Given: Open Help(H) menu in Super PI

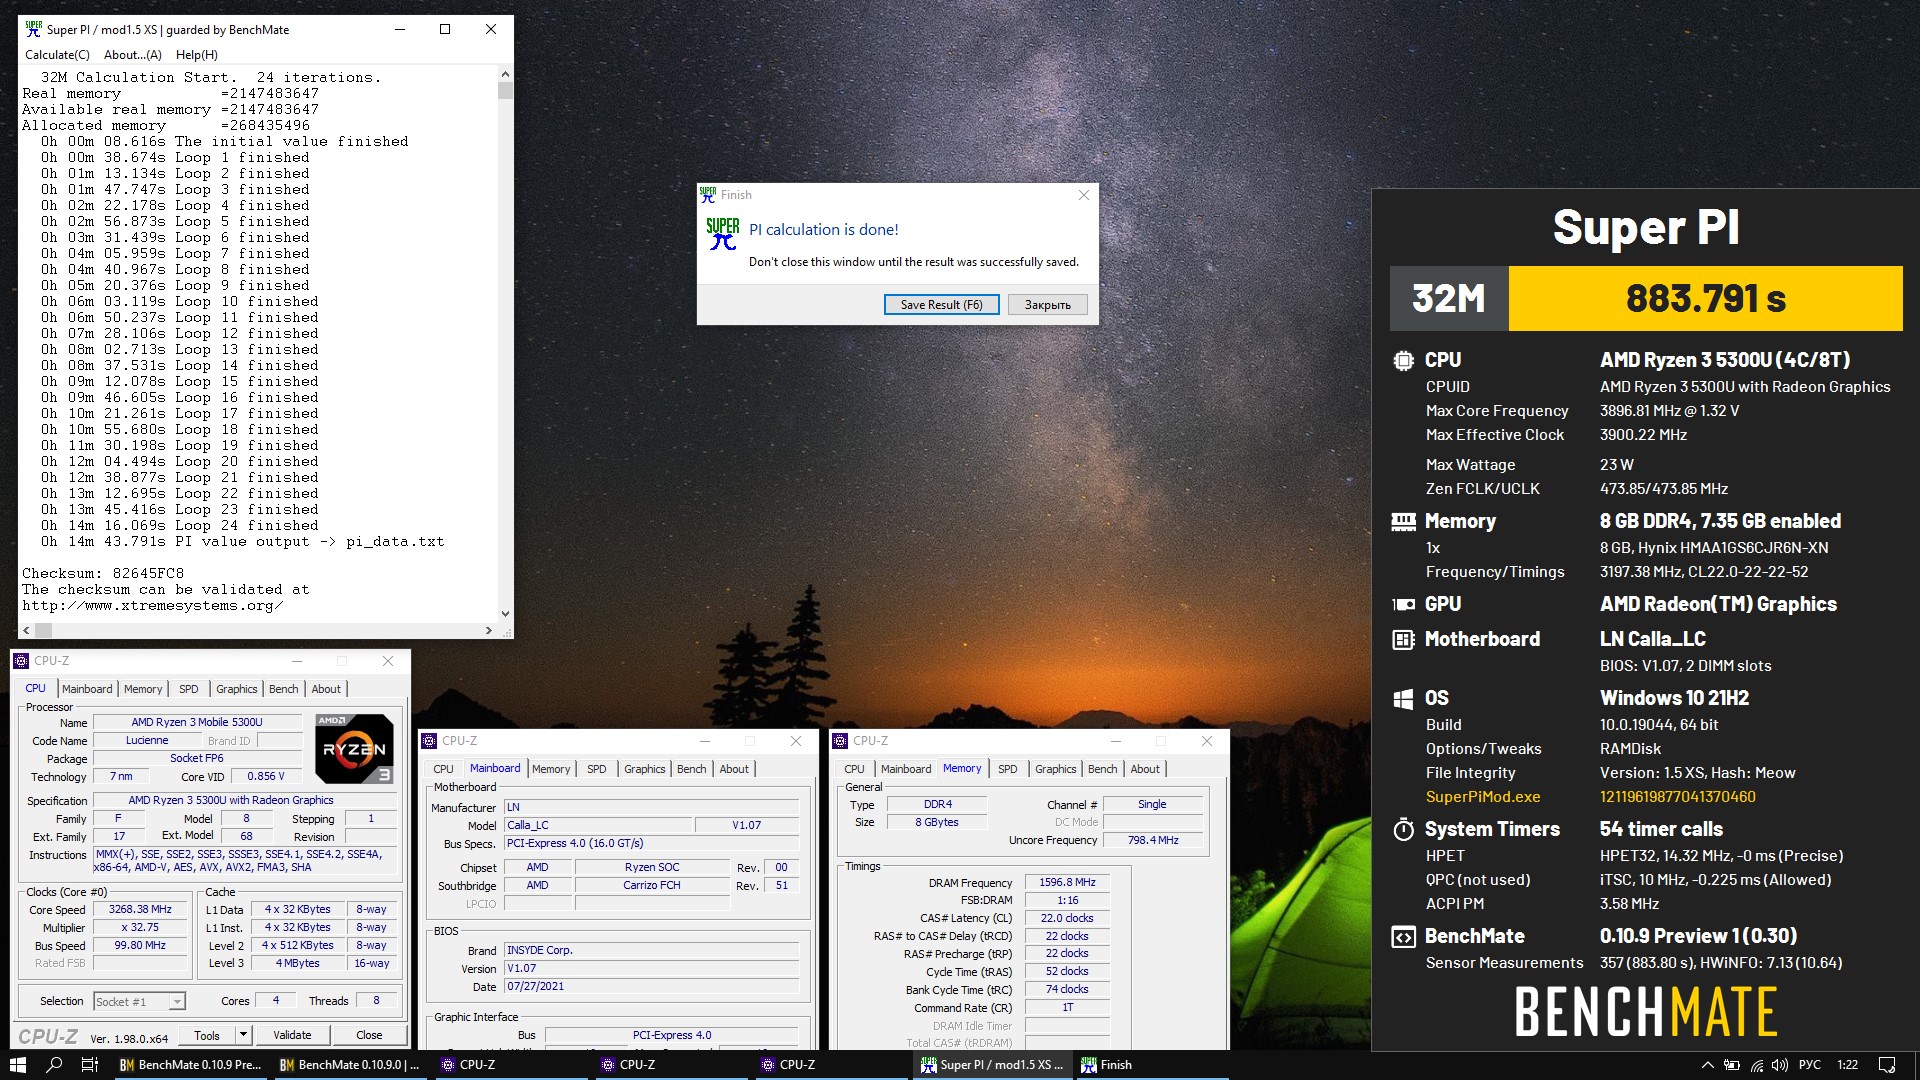Looking at the screenshot, I should click(197, 55).
